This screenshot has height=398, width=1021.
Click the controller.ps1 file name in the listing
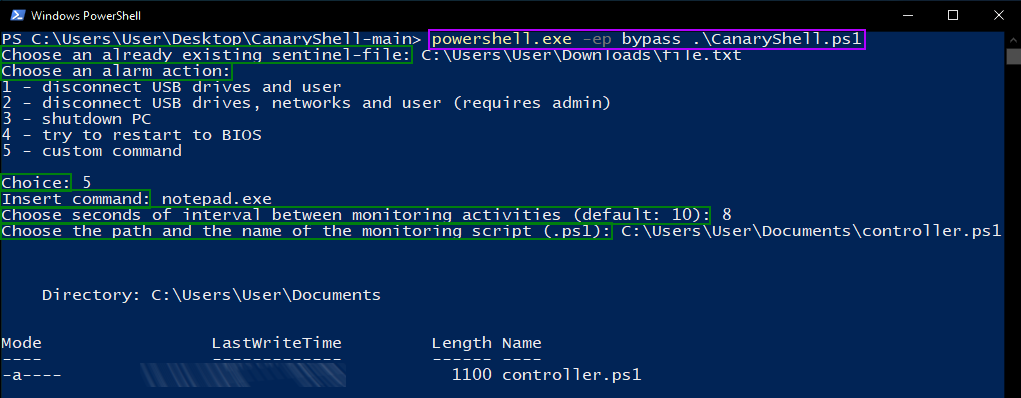pos(572,375)
